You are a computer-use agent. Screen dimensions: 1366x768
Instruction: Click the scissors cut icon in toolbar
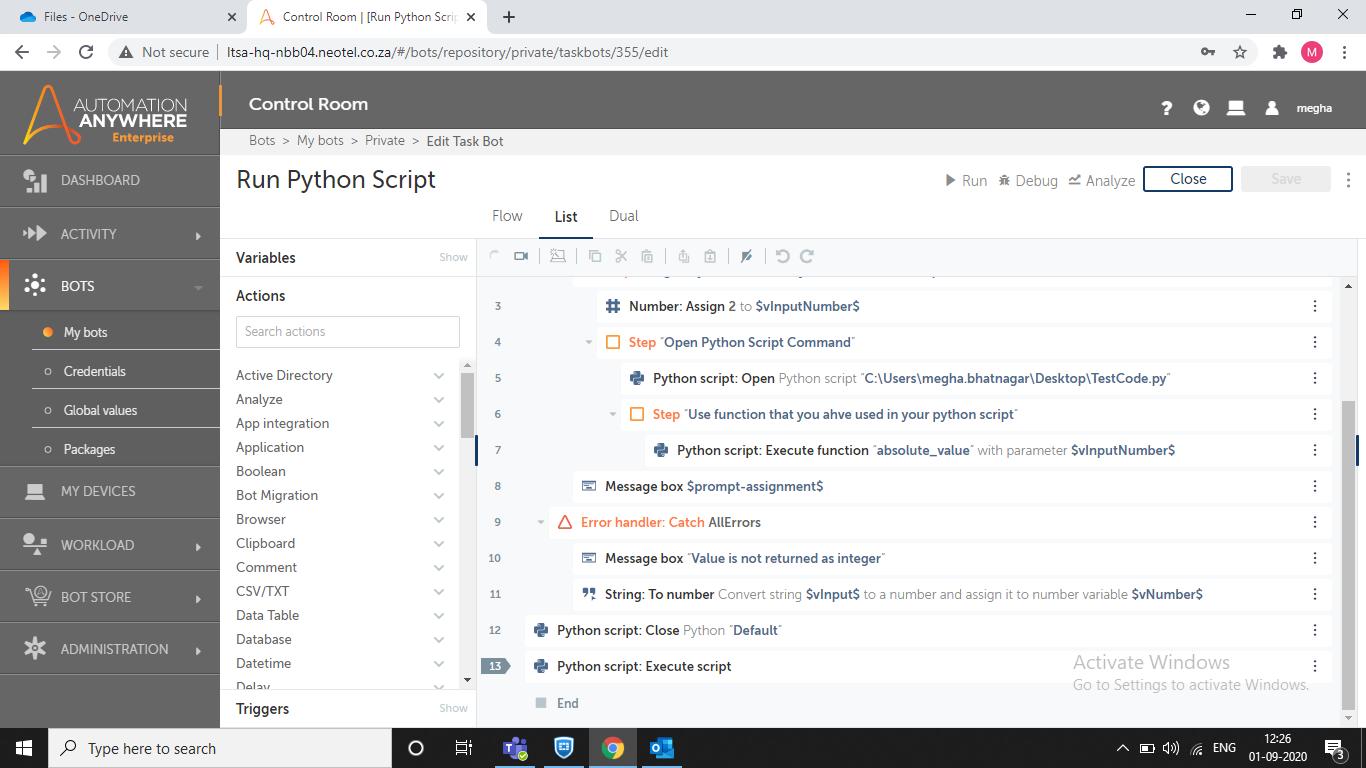pos(621,257)
